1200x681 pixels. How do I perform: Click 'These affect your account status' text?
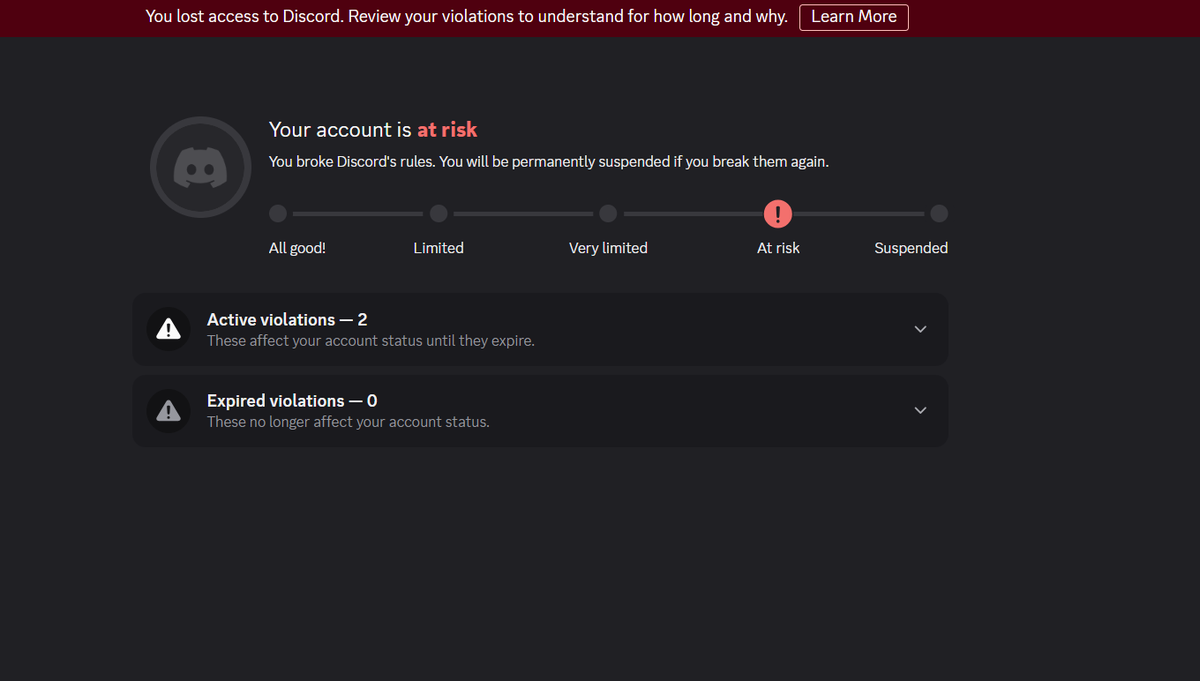point(371,341)
